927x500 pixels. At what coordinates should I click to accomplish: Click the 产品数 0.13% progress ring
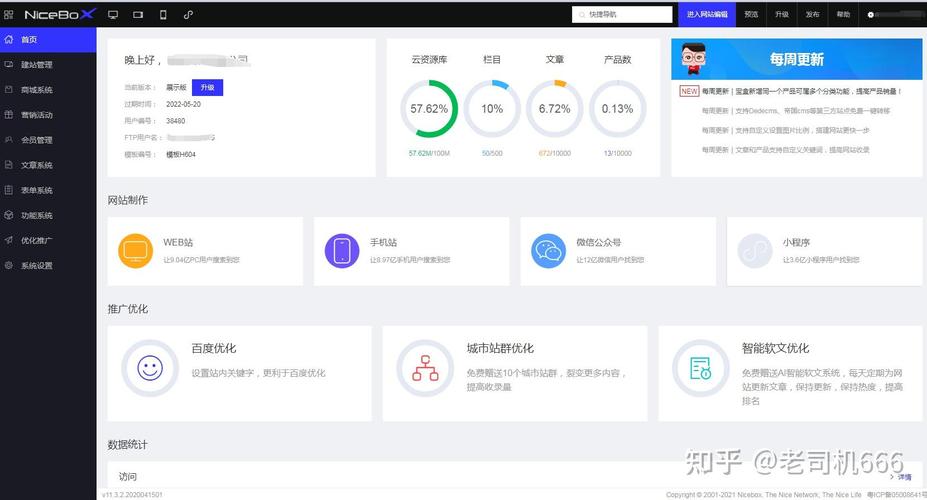tap(618, 109)
